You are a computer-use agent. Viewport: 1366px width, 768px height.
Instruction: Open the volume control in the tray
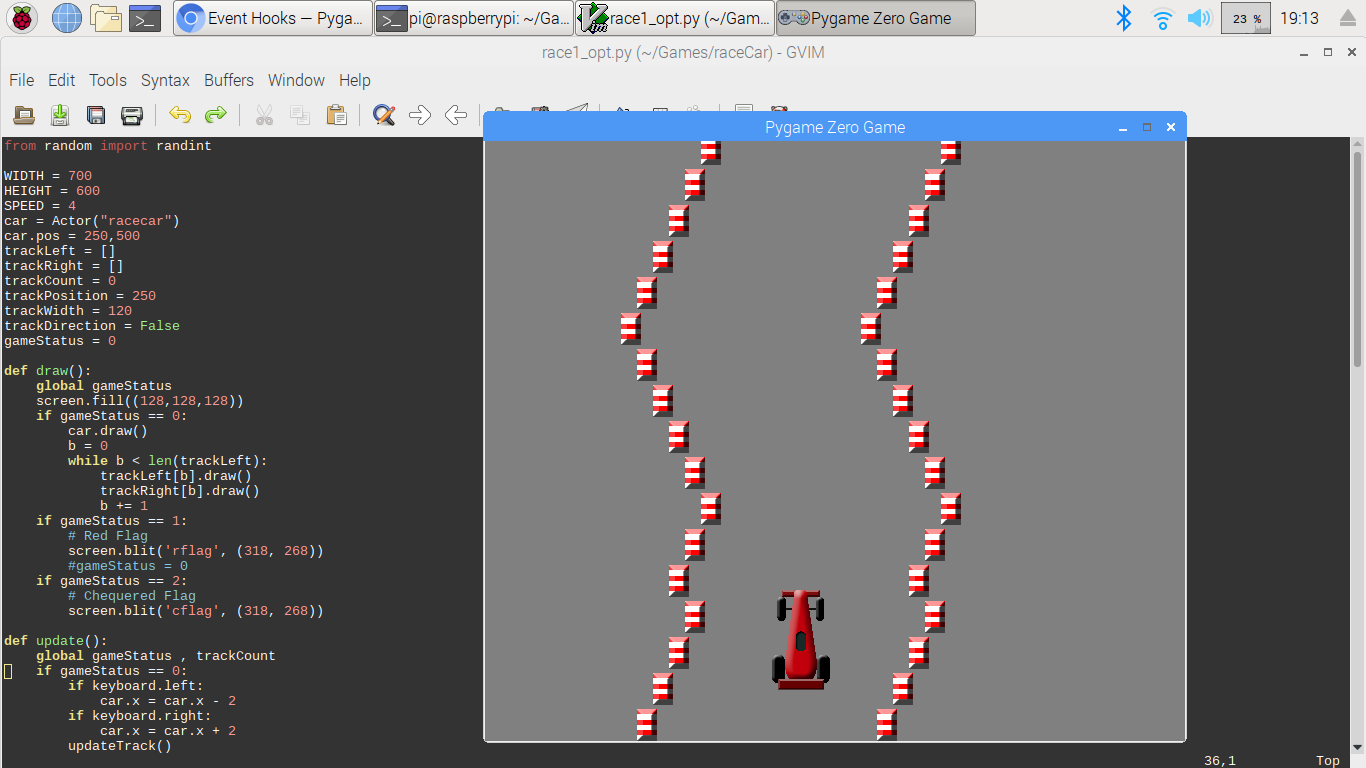click(1199, 17)
